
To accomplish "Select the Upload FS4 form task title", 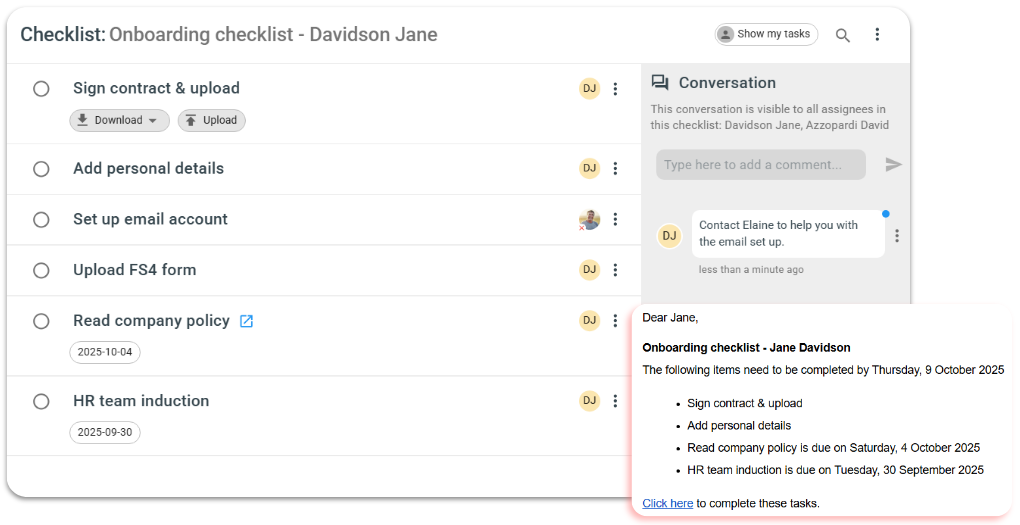I will (134, 270).
